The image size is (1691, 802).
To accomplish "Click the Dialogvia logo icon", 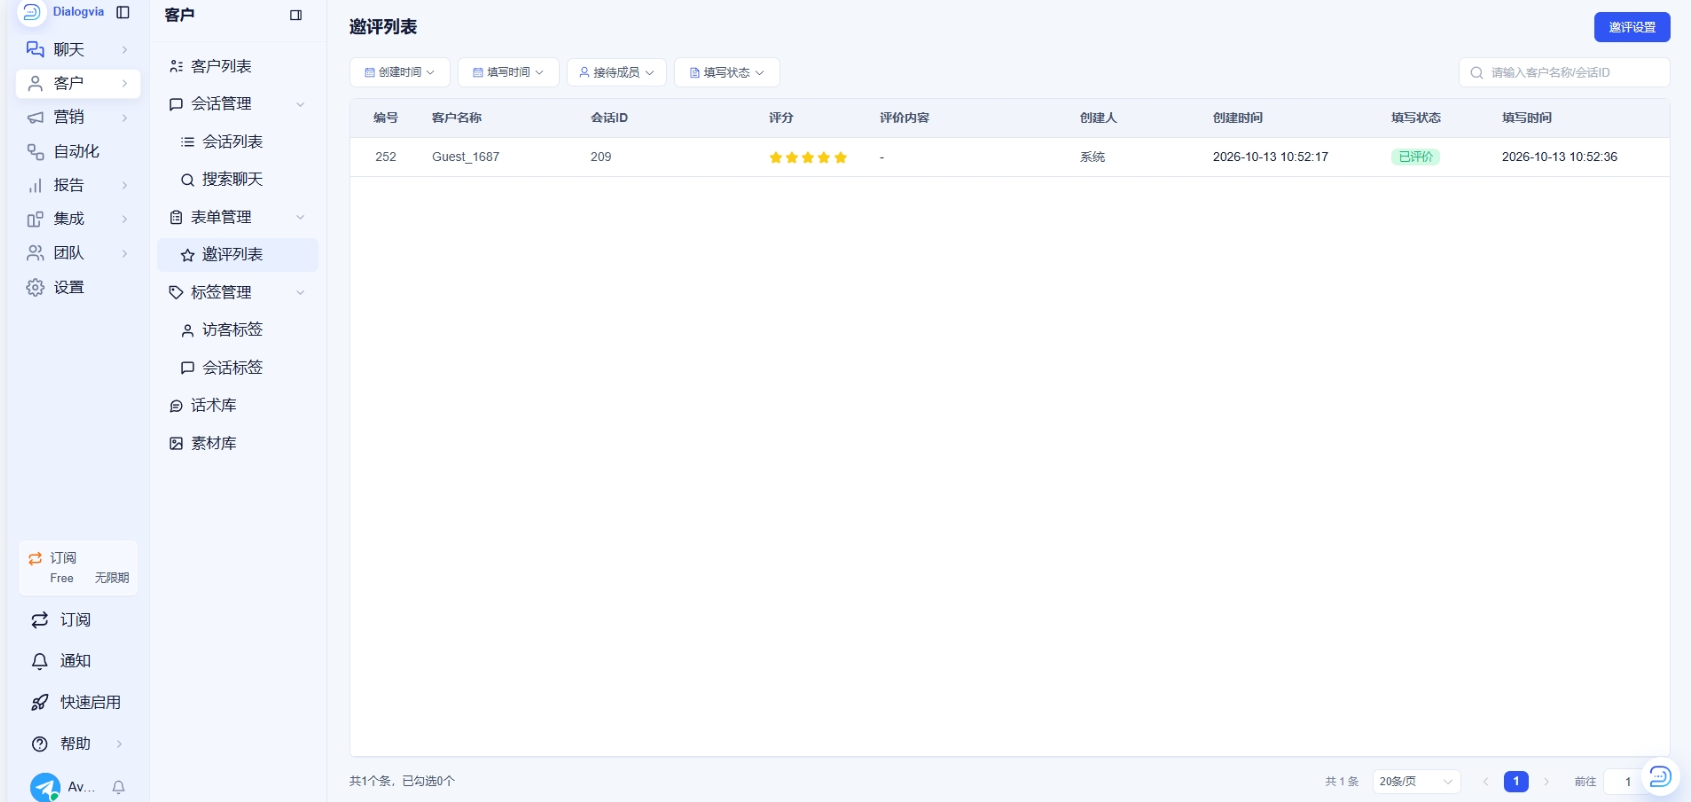I will point(31,12).
